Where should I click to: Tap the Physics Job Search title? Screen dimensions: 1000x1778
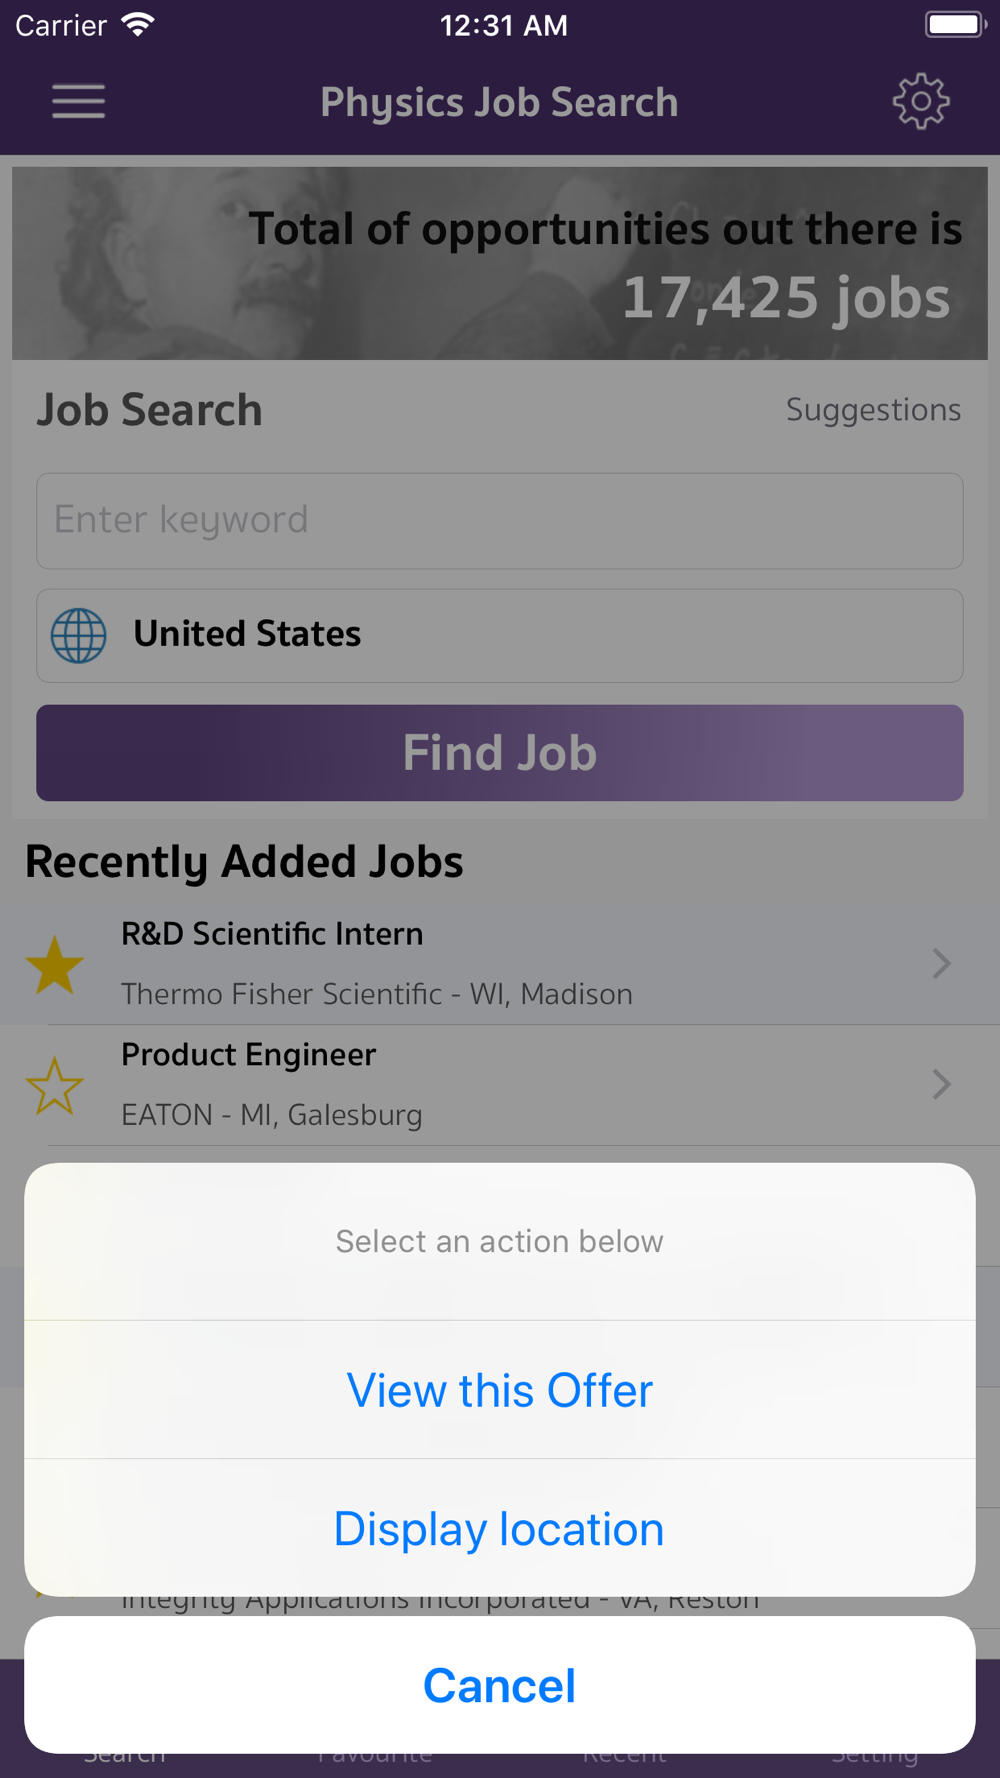pos(499,103)
